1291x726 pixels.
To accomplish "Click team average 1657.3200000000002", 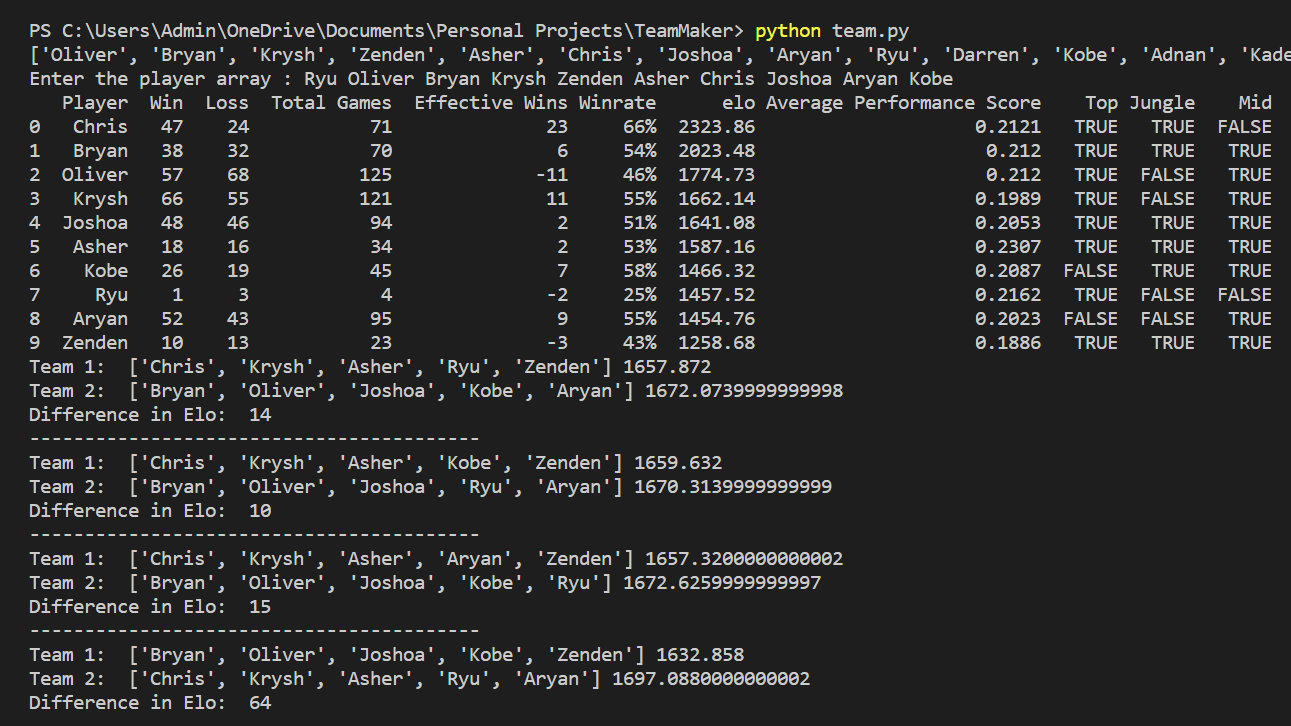I will click(744, 559).
